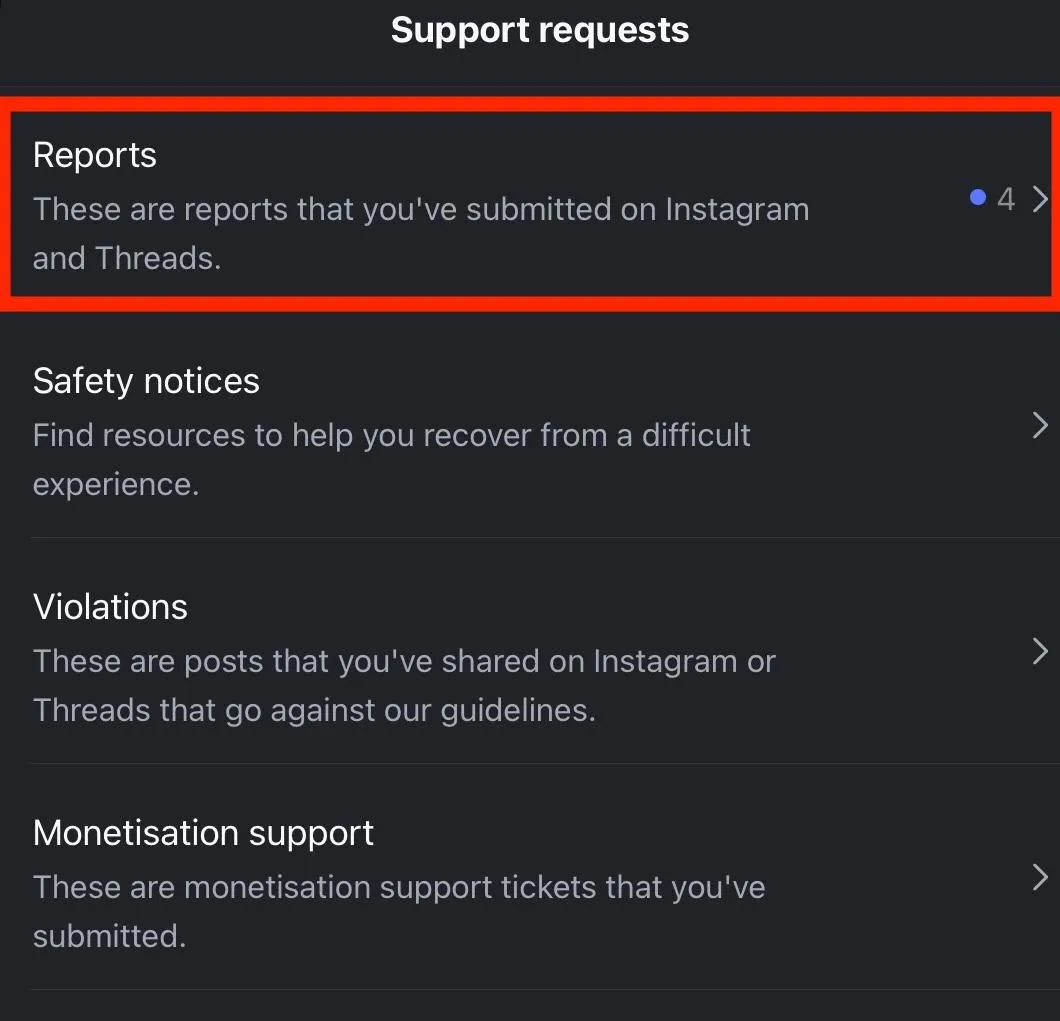Click the 'Find resources to help' description
The height and width of the screenshot is (1021, 1060).
[x=391, y=436]
